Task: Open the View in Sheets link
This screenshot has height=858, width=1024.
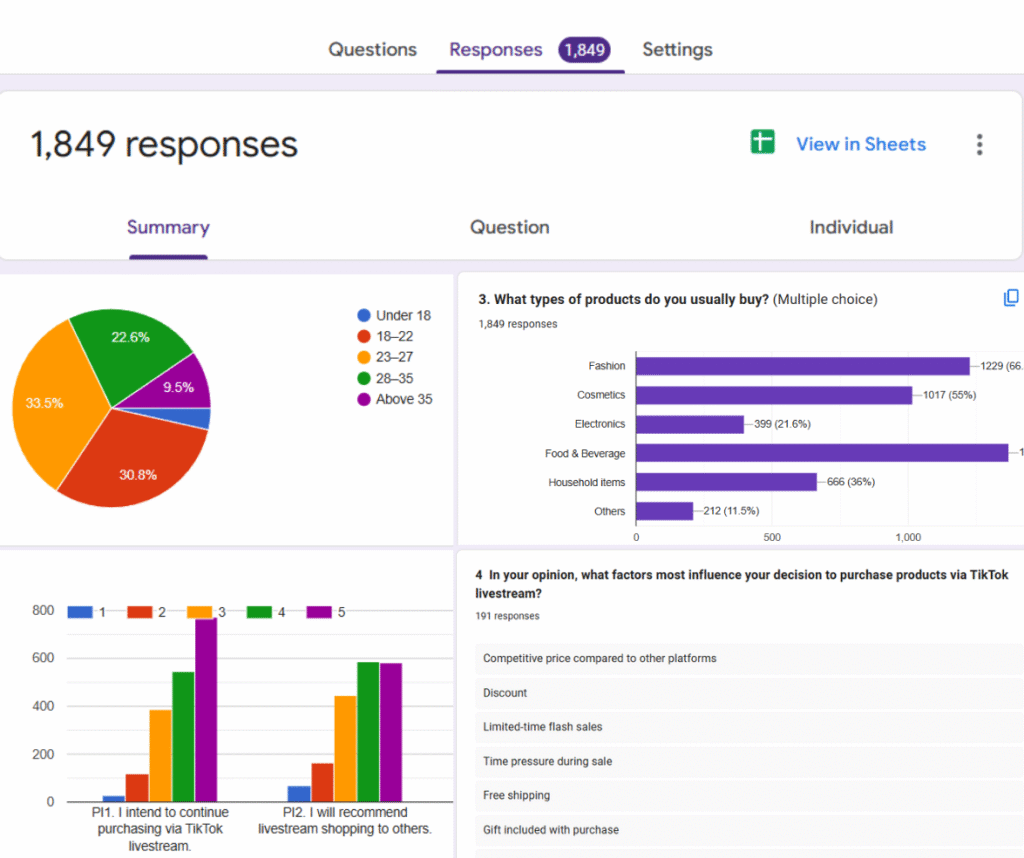Action: (860, 144)
